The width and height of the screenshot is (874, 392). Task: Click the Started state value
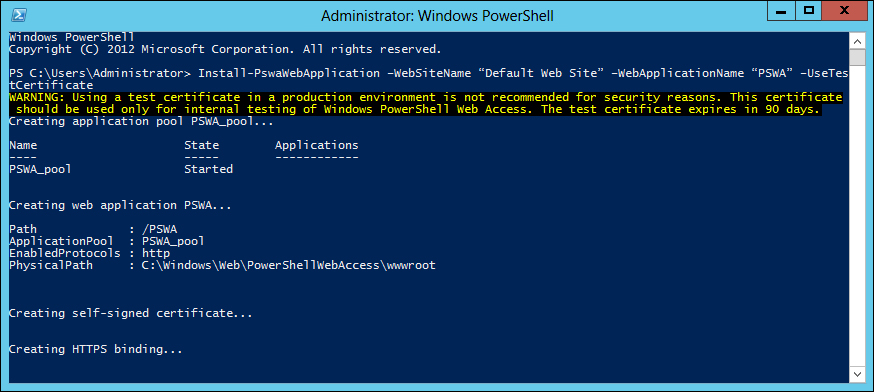click(208, 169)
